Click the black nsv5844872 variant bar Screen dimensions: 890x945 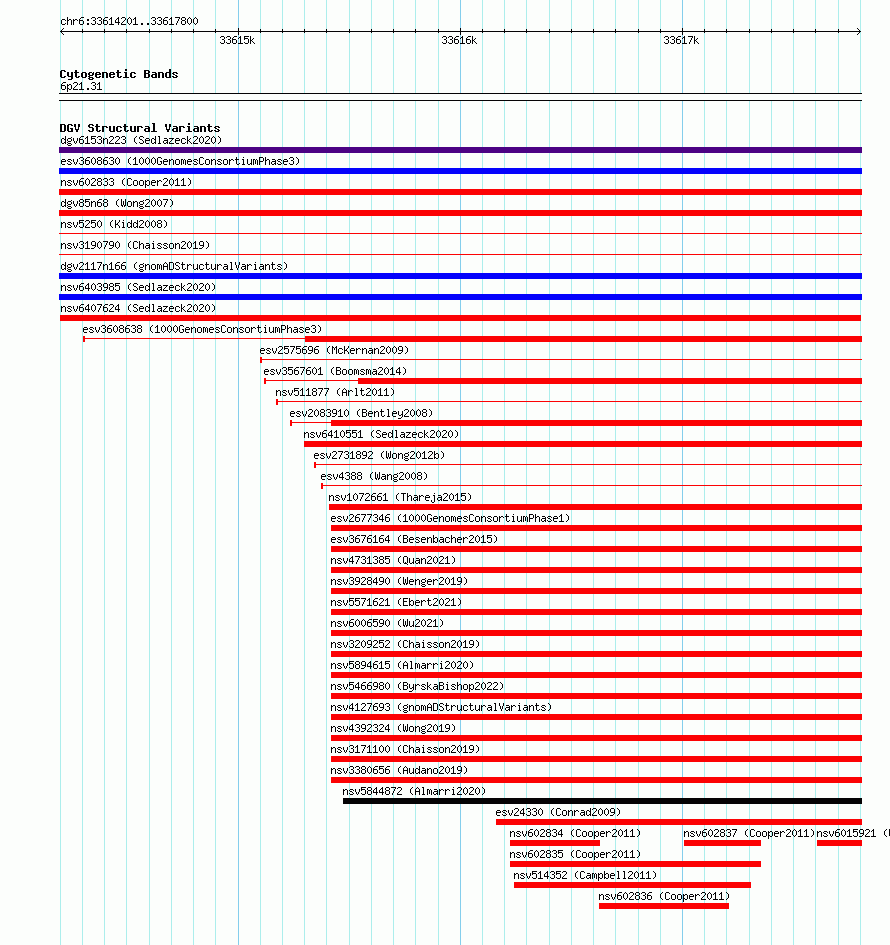tap(603, 802)
